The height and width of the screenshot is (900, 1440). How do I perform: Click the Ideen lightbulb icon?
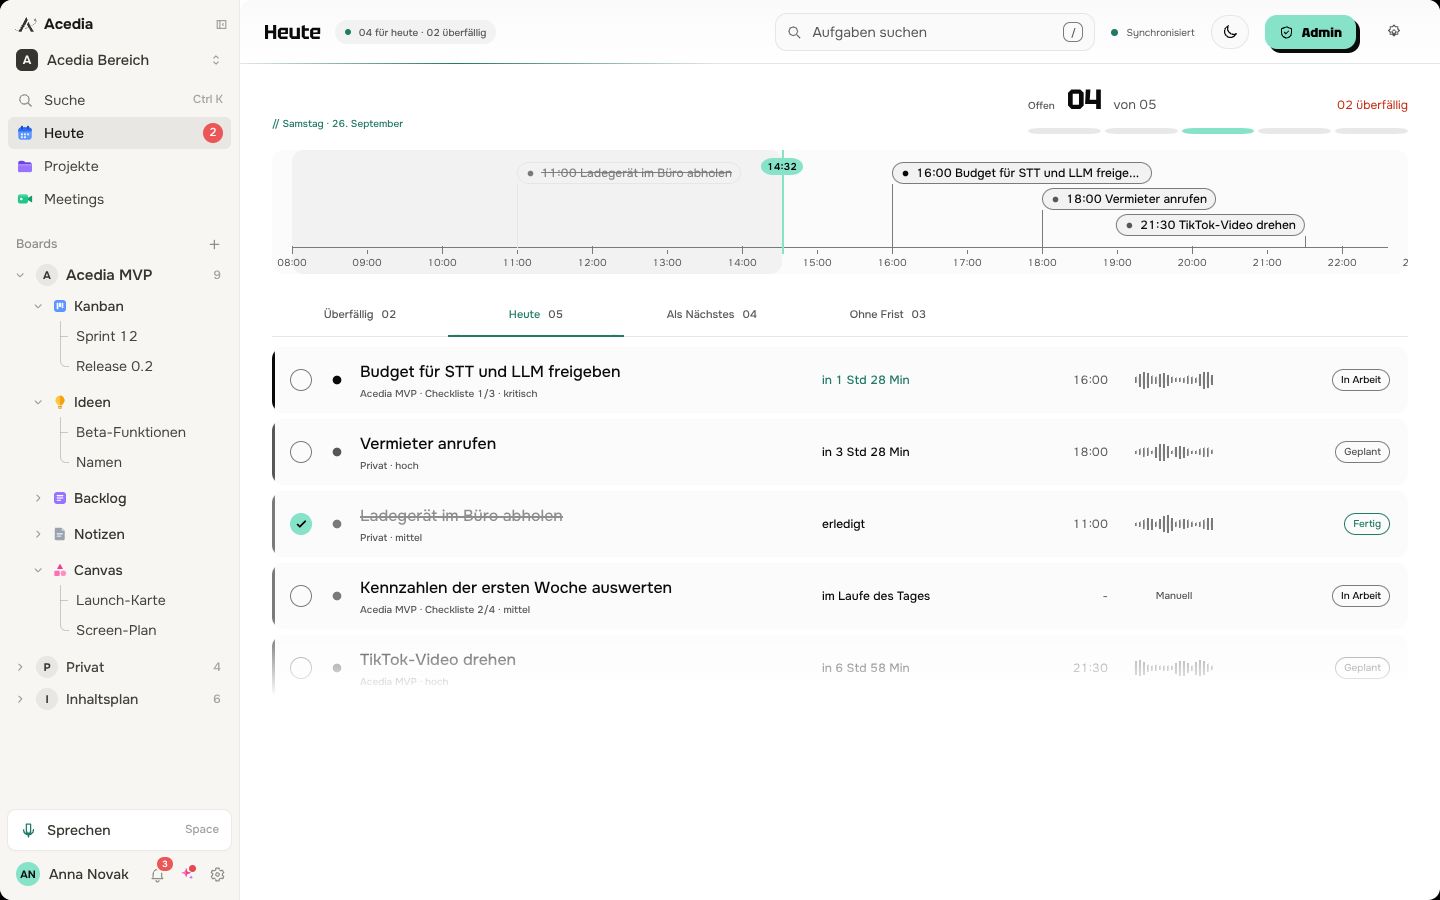click(x=60, y=402)
